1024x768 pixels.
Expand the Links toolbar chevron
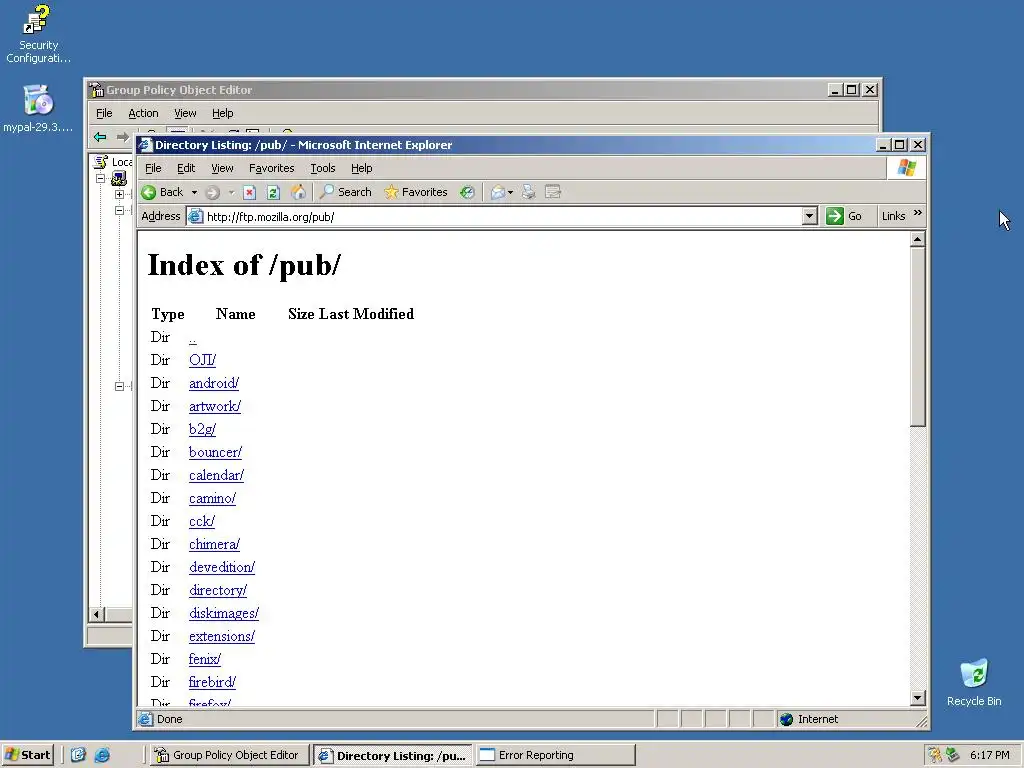click(918, 214)
